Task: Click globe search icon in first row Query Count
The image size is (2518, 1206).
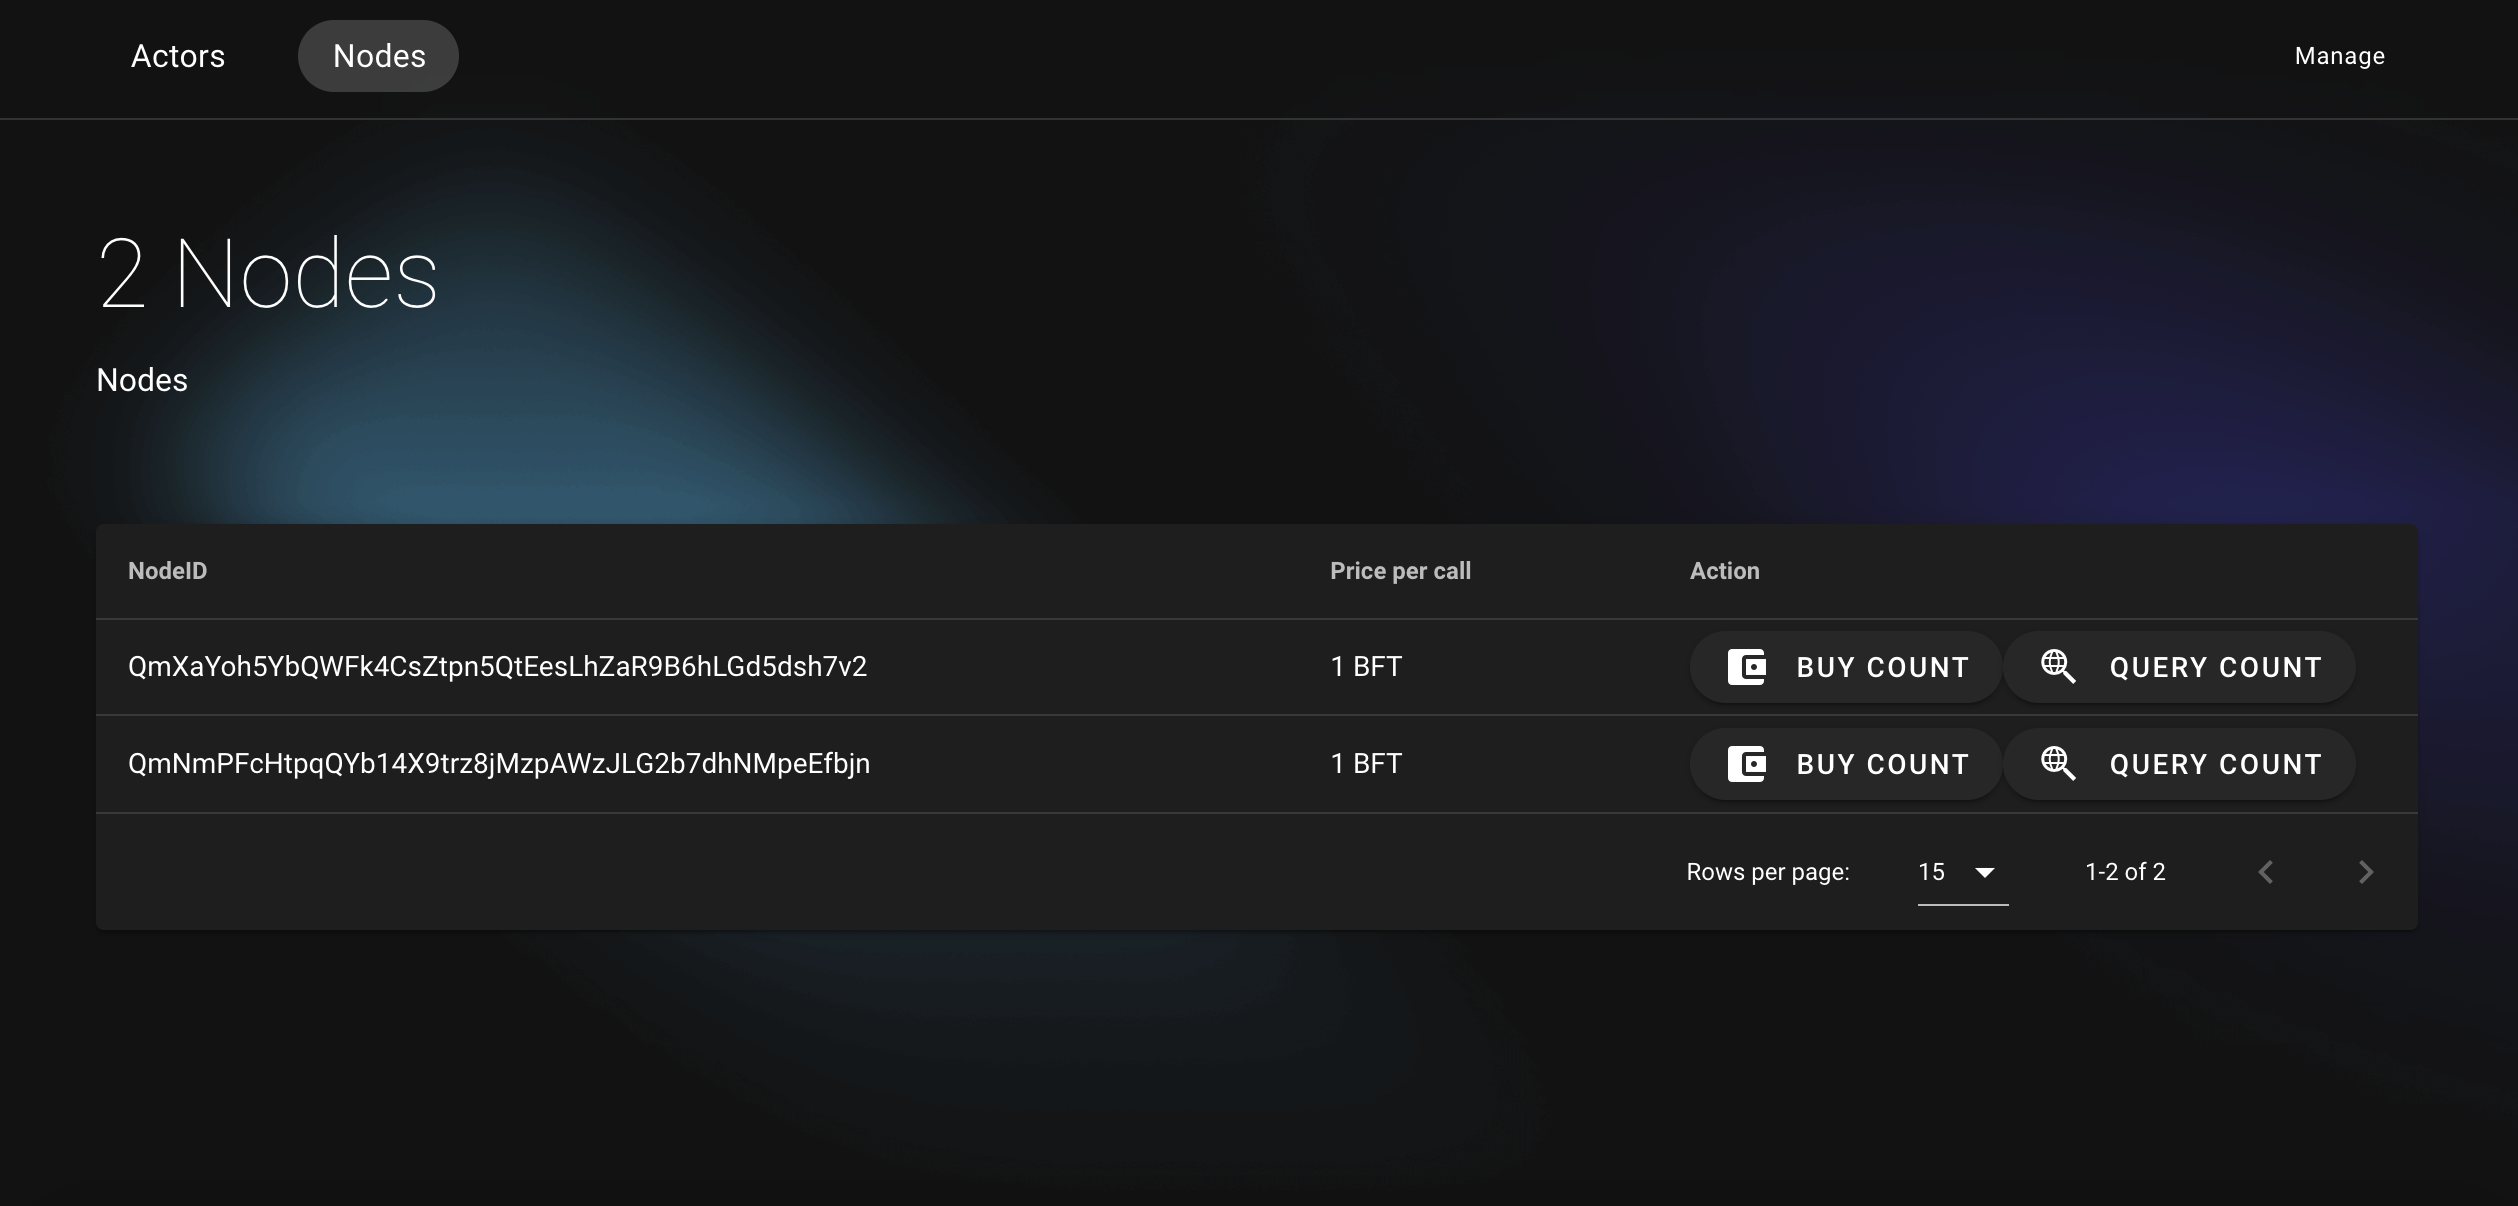Action: tap(2058, 667)
